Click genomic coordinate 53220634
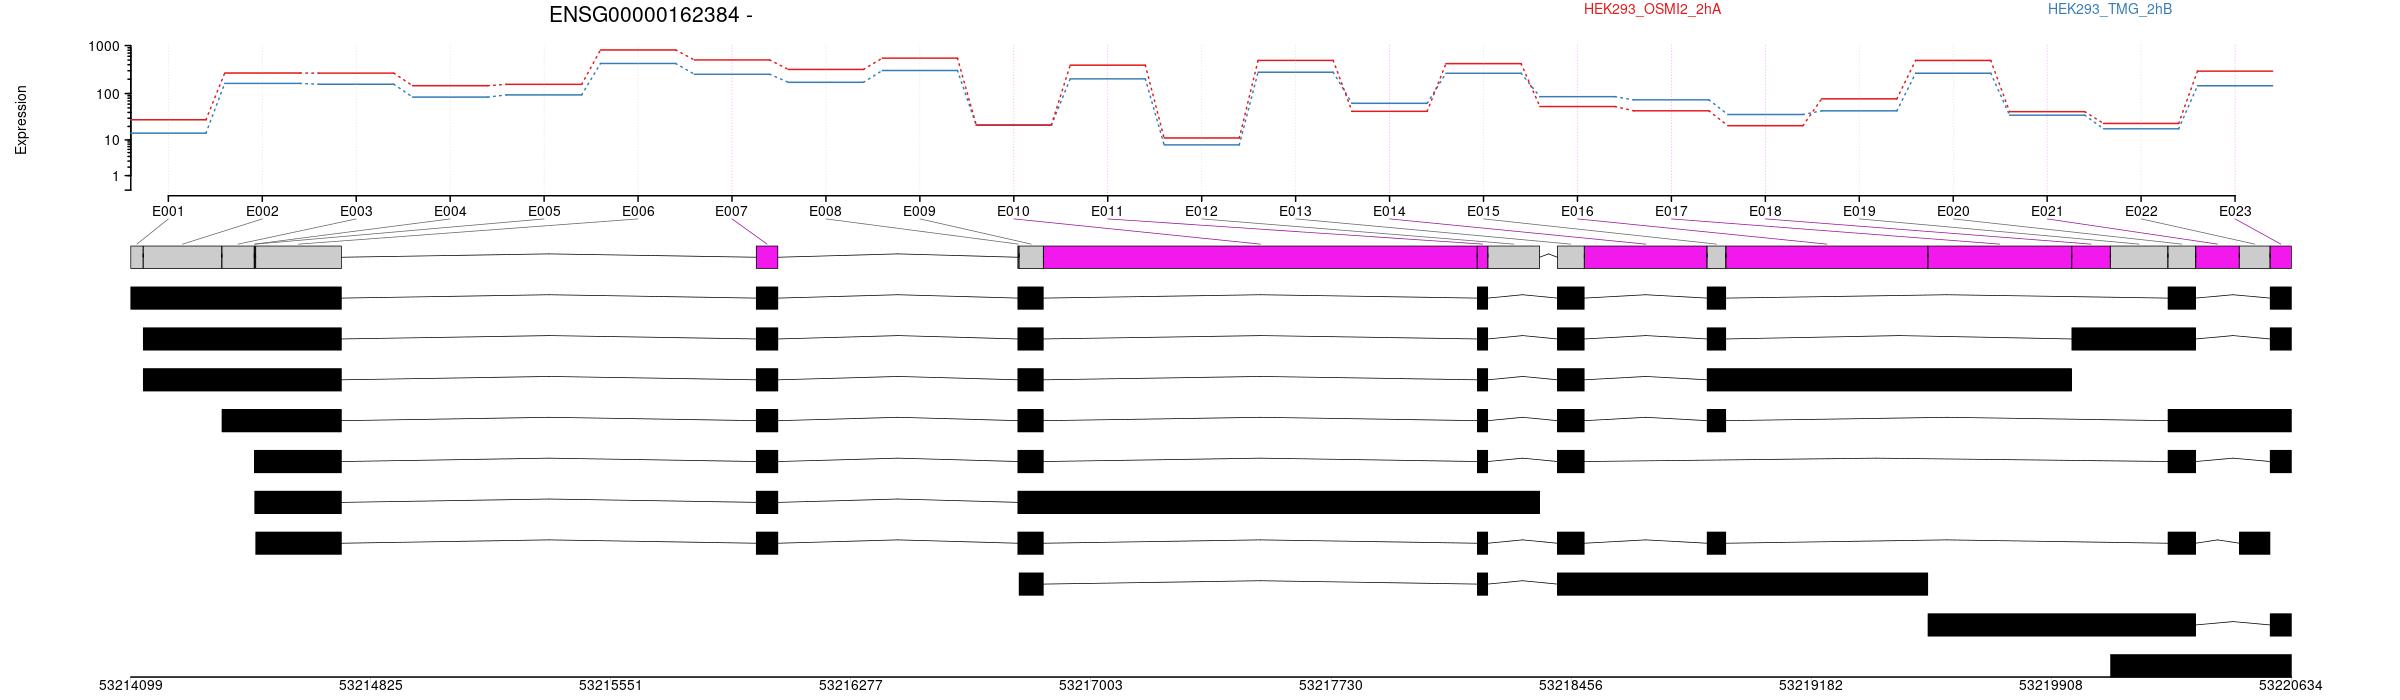The image size is (2400, 700). click(2291, 685)
